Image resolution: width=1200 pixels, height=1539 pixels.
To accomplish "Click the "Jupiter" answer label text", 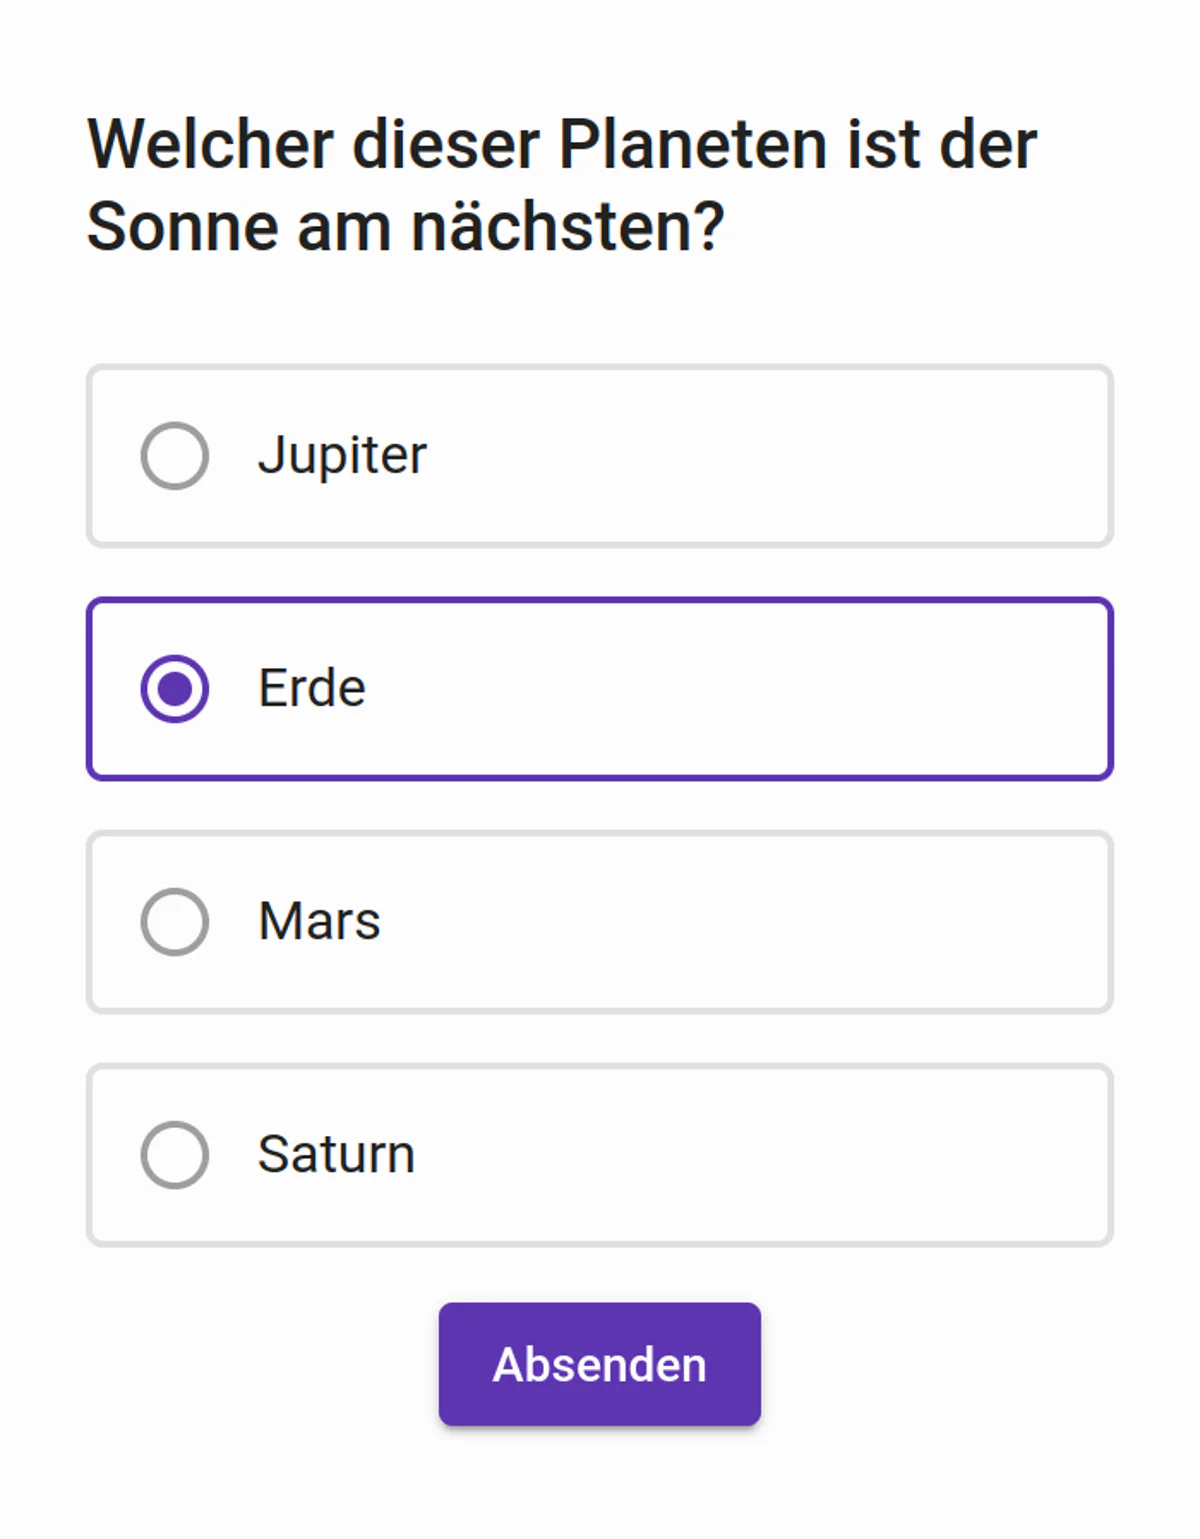I will pyautogui.click(x=342, y=456).
